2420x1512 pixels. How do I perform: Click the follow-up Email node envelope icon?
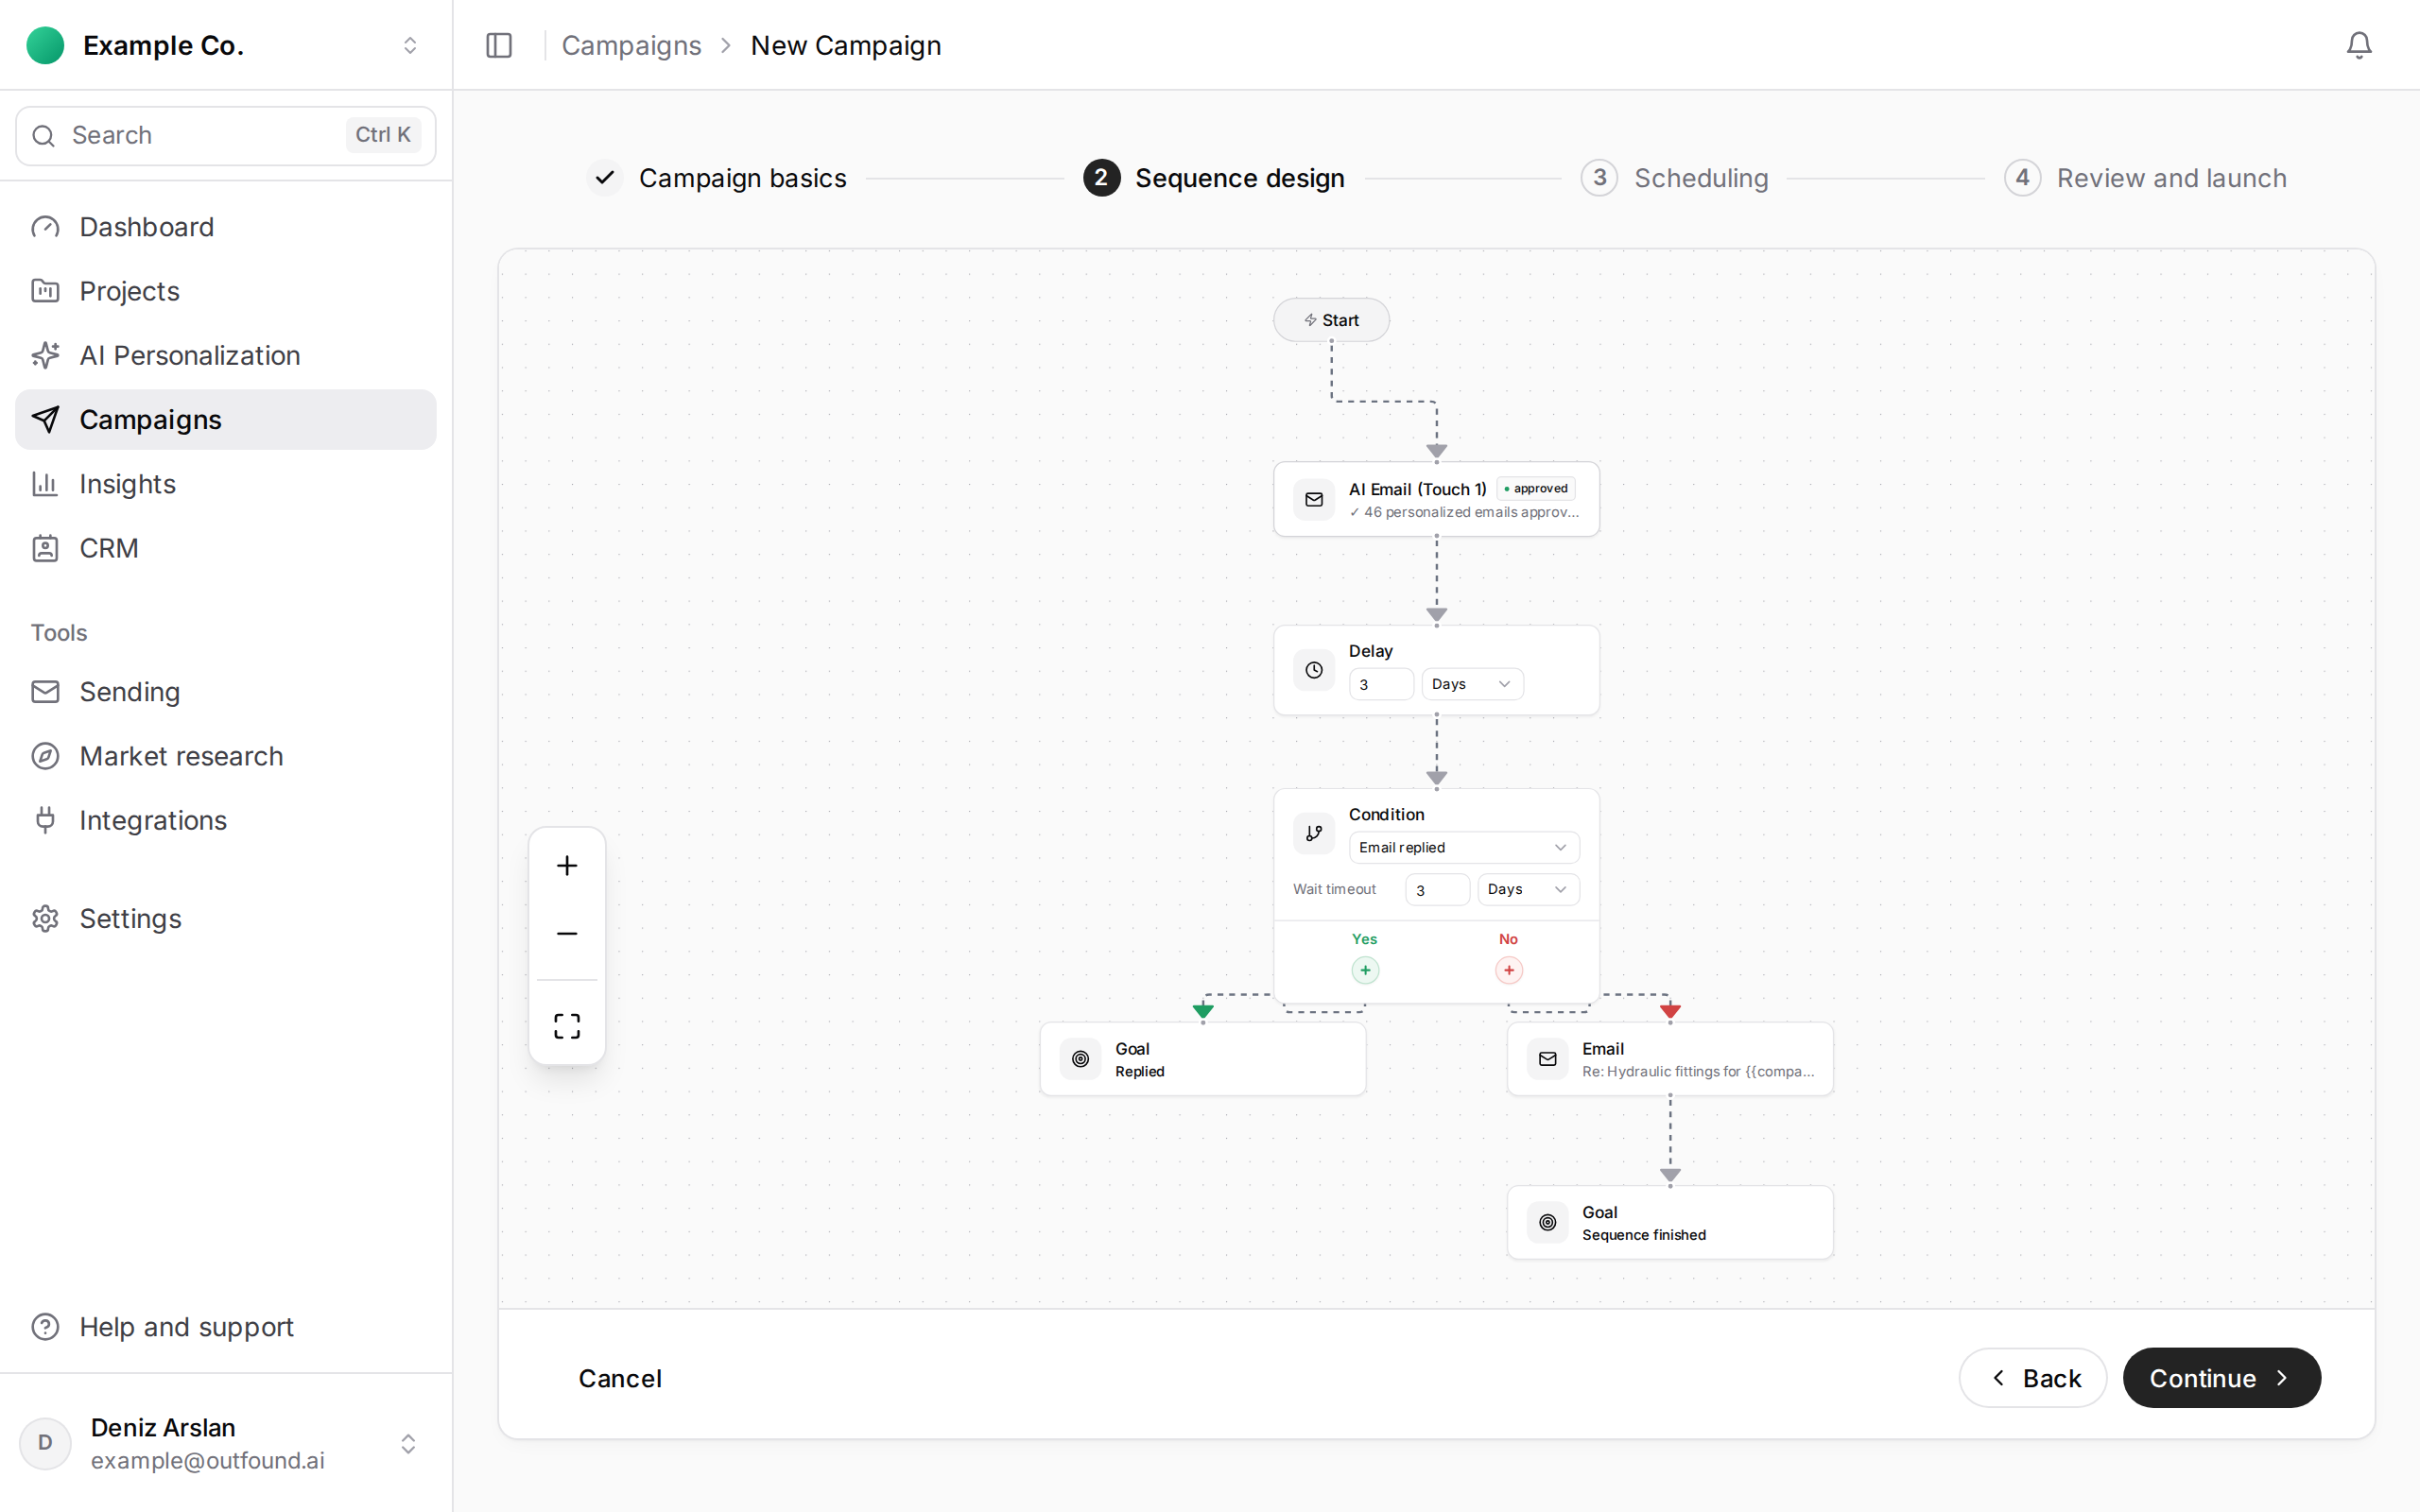point(1548,1059)
